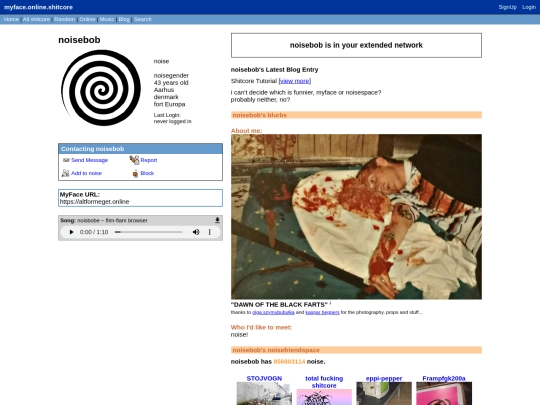Click the noisegender text
The width and height of the screenshot is (540, 405).
(171, 75)
